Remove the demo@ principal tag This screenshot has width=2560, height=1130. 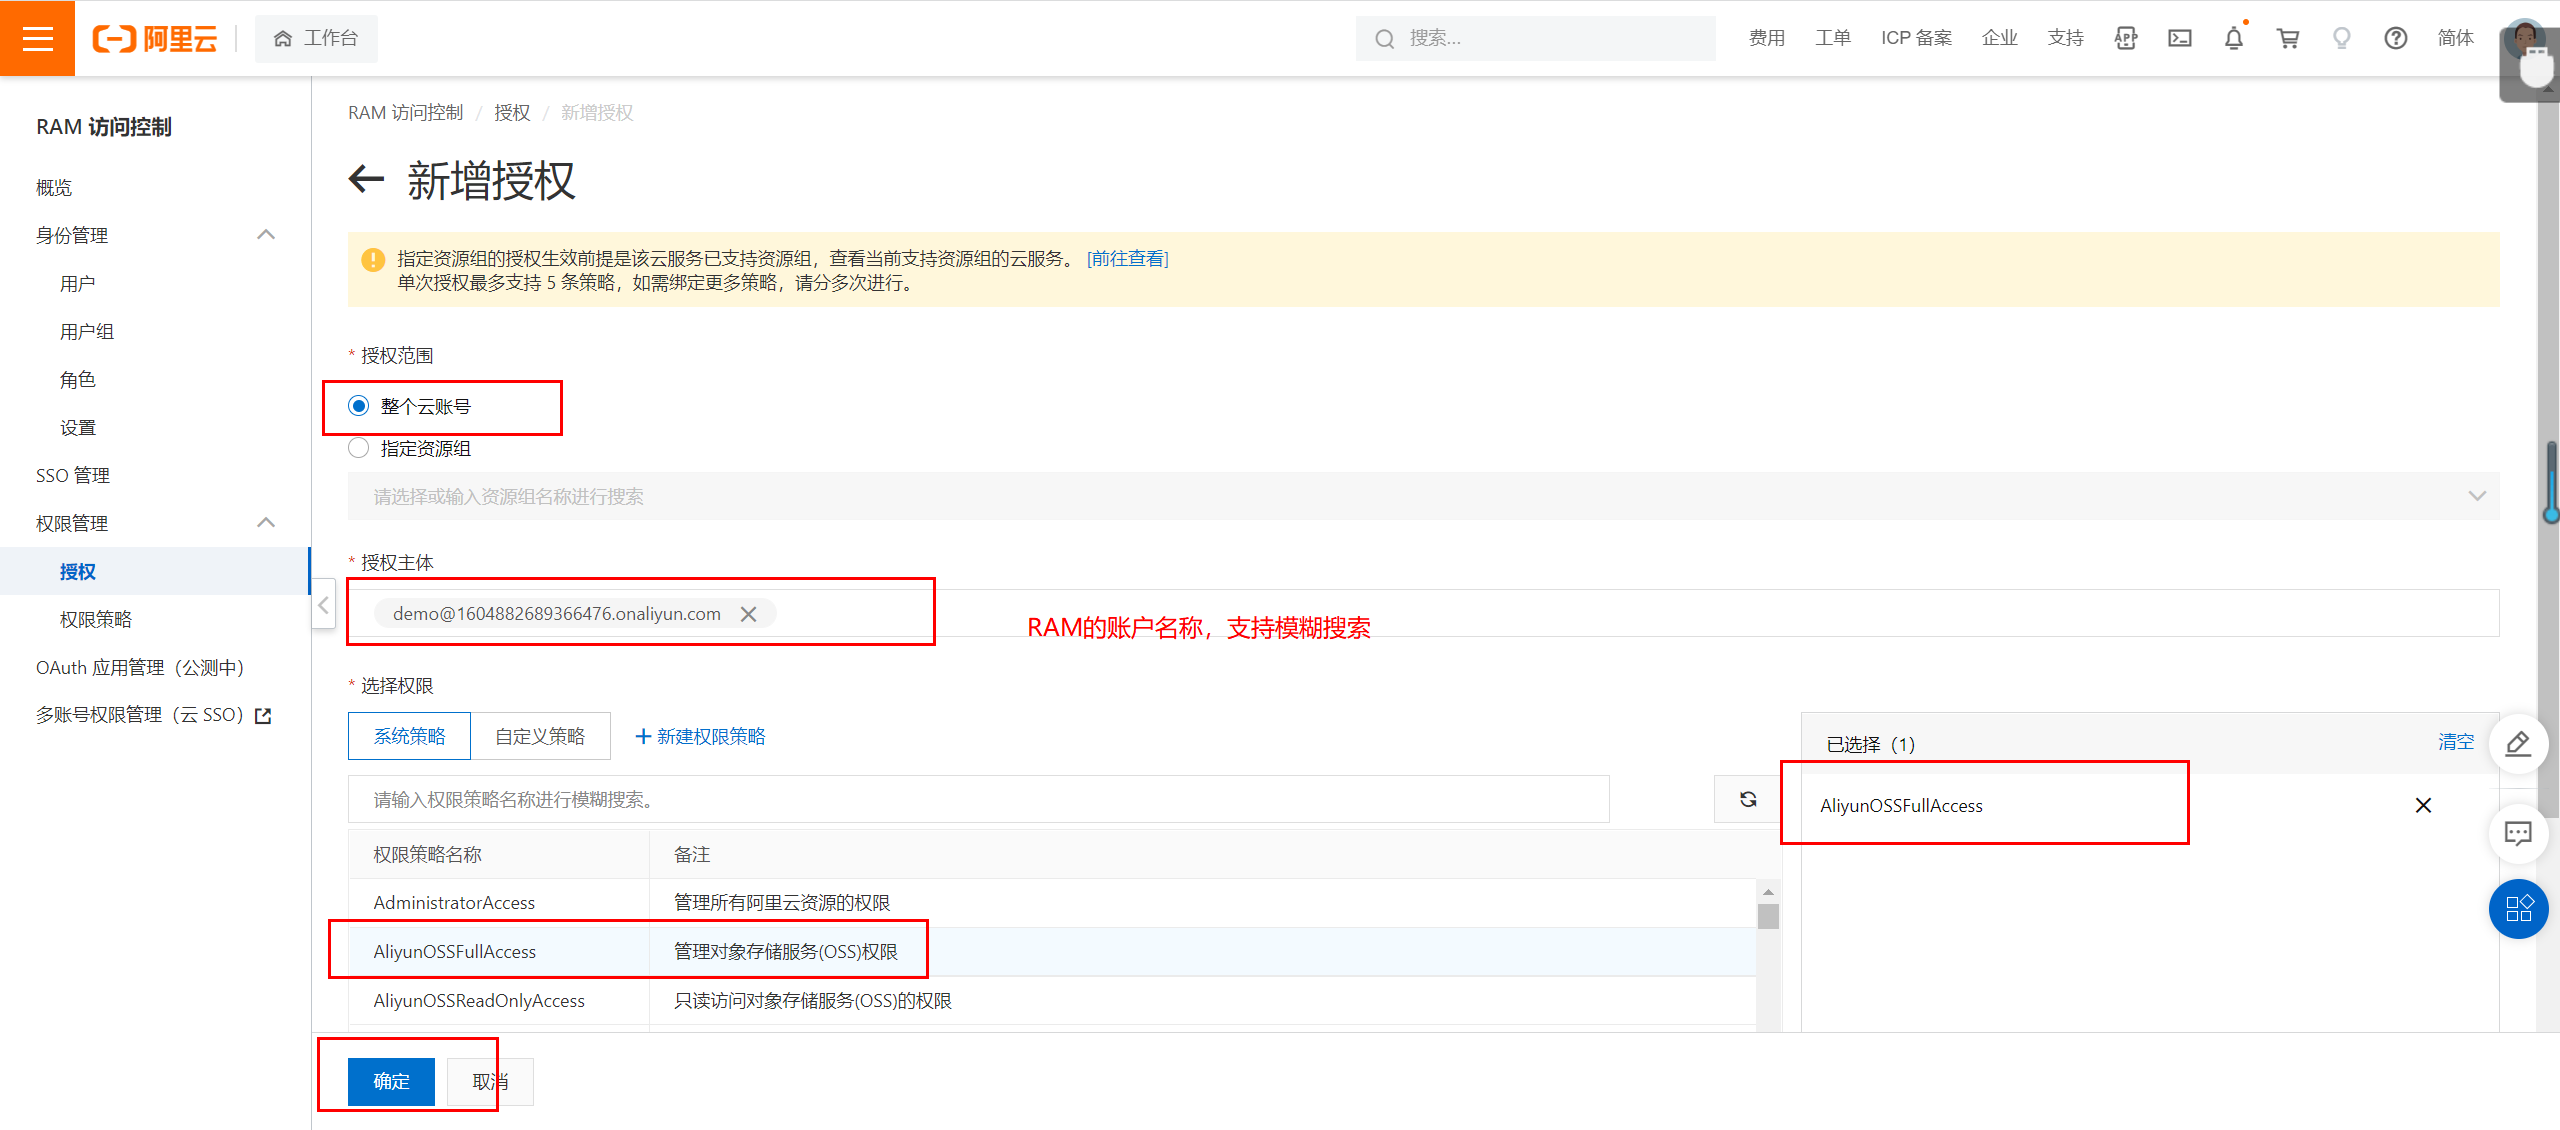748,614
